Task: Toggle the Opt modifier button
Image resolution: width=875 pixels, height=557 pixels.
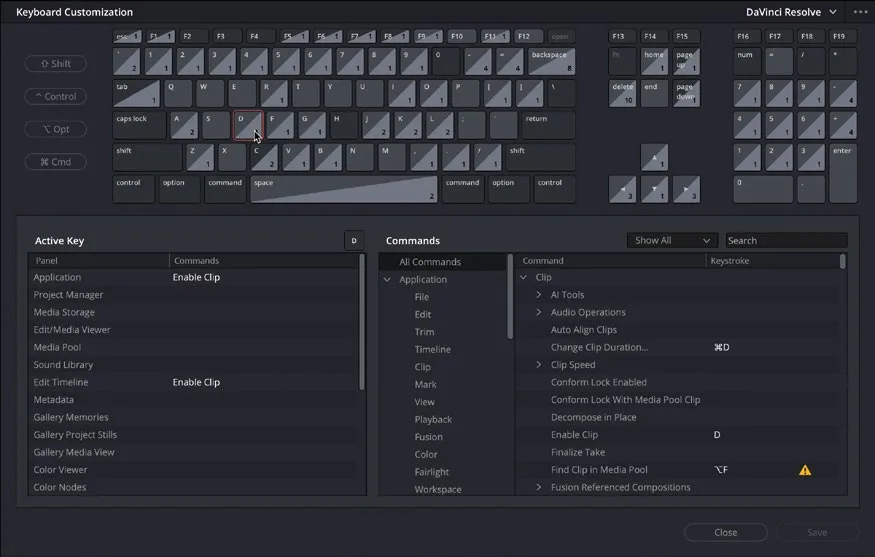Action: click(x=56, y=129)
